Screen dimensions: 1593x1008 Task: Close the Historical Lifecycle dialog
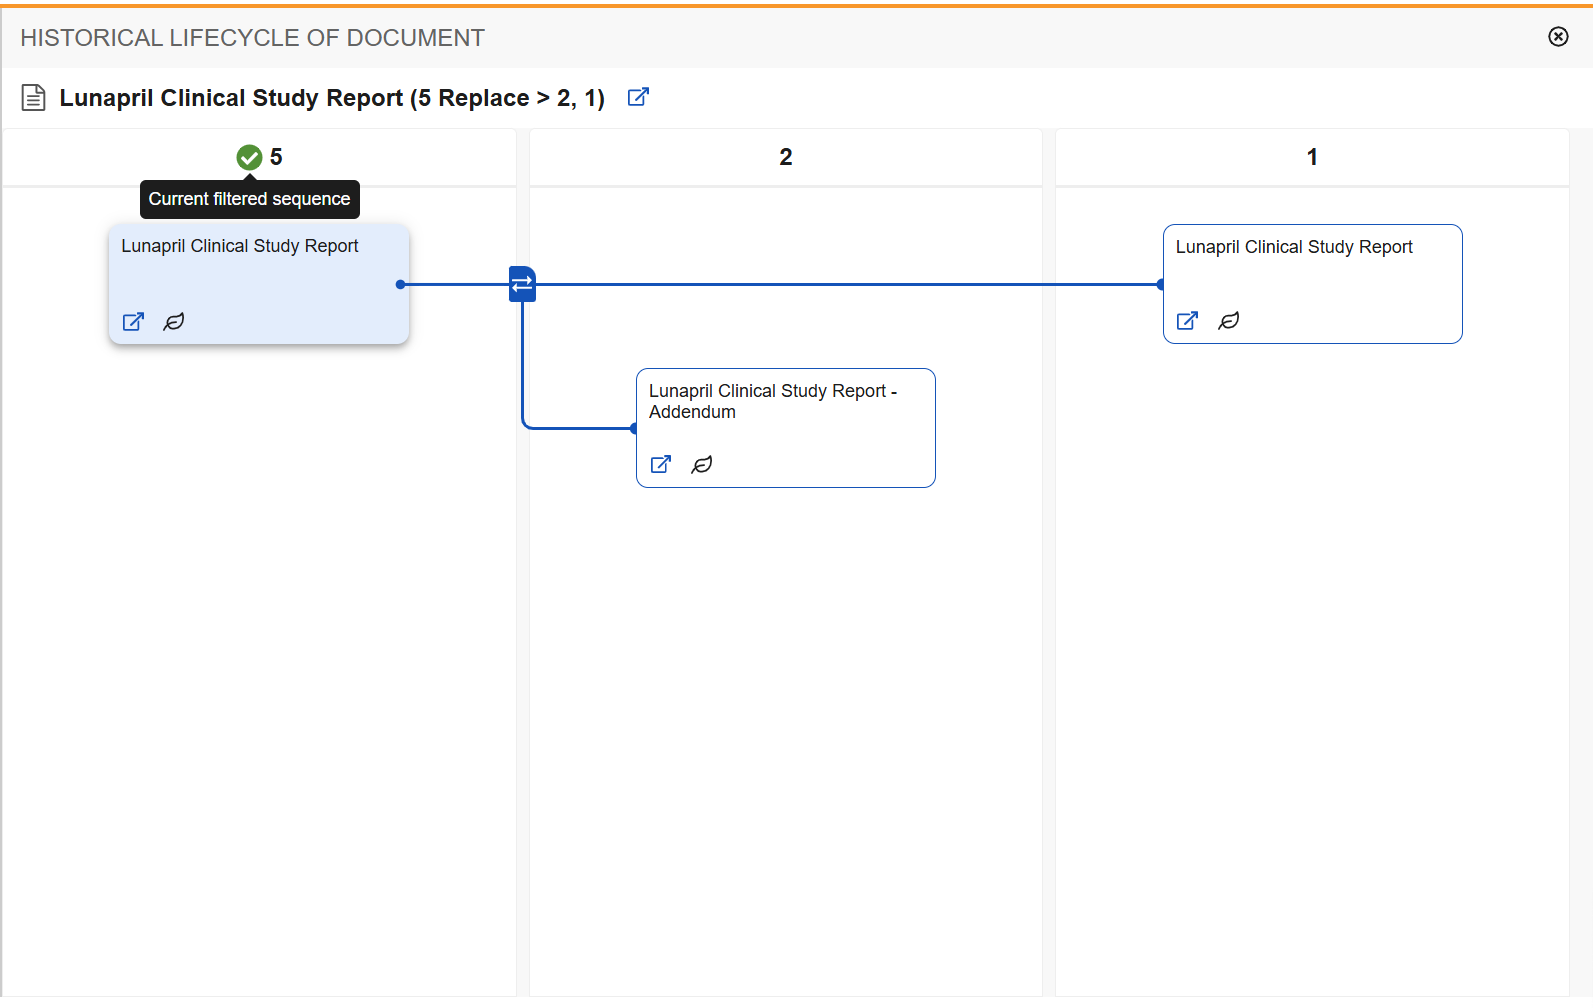coord(1558,37)
